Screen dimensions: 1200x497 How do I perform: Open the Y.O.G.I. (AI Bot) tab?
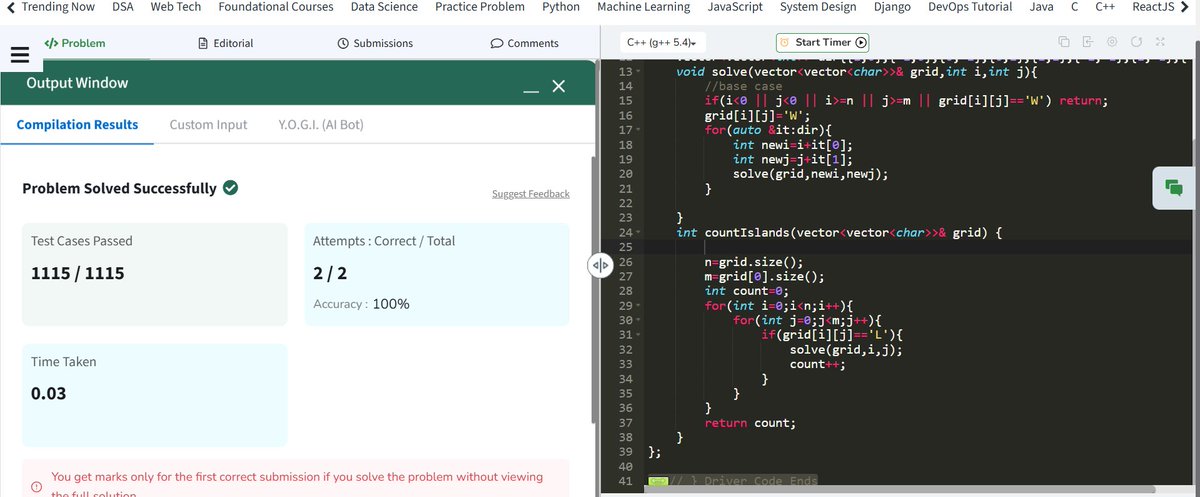320,125
